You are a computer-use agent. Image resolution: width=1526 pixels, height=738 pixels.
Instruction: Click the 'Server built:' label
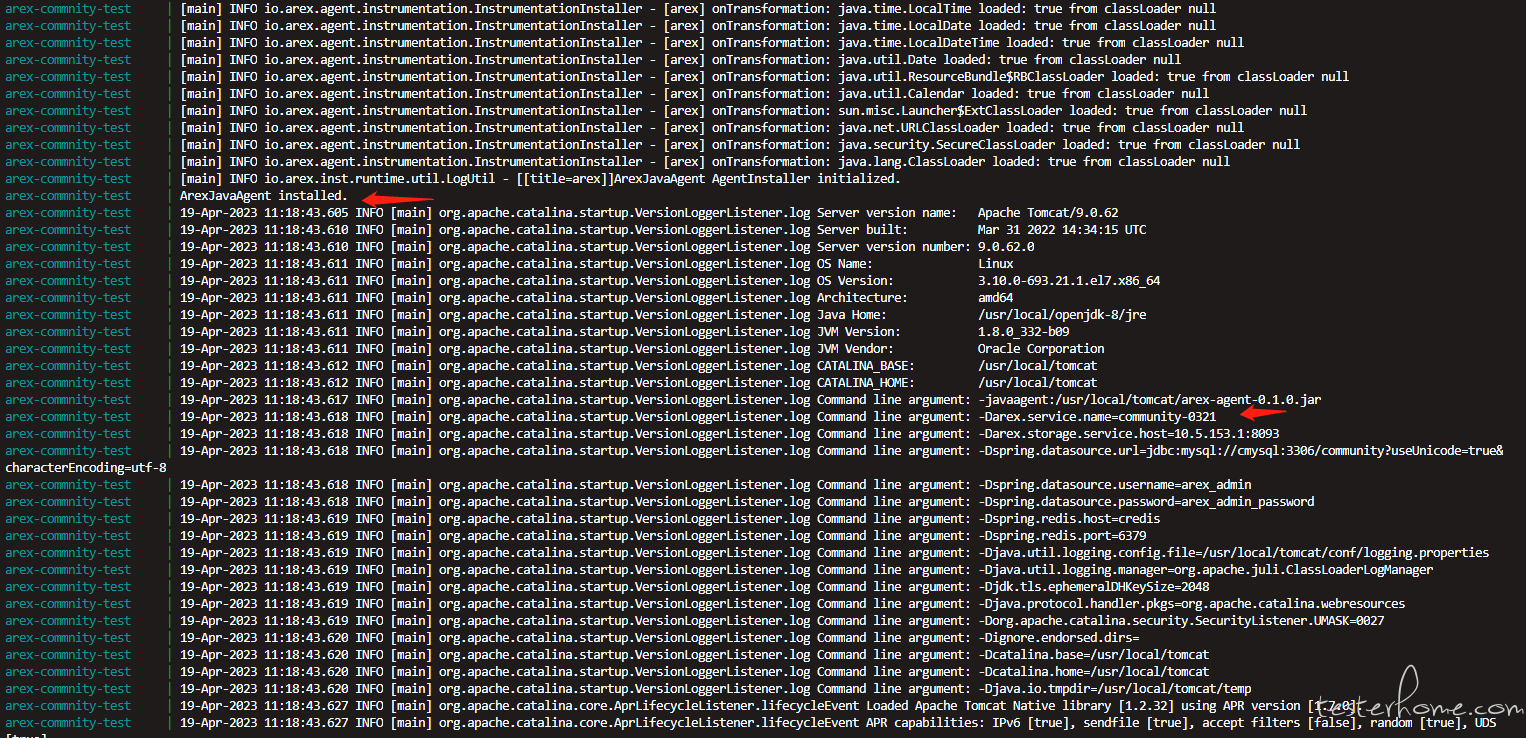[862, 229]
